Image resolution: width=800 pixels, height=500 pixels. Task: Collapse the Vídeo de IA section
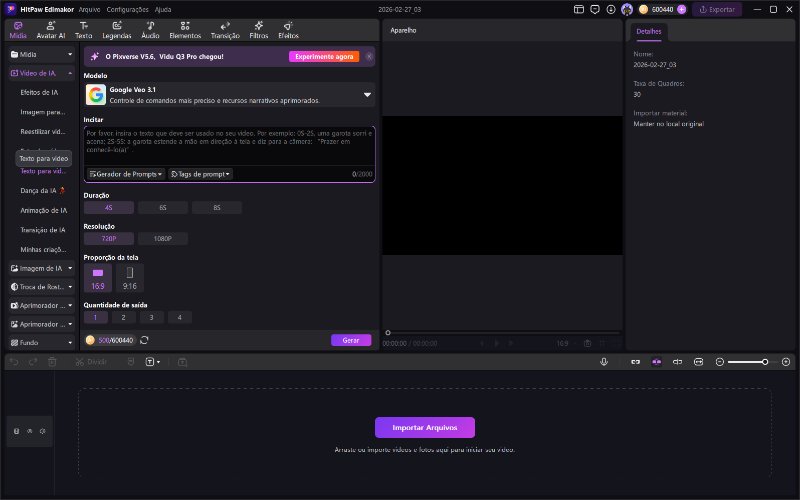pyautogui.click(x=41, y=73)
